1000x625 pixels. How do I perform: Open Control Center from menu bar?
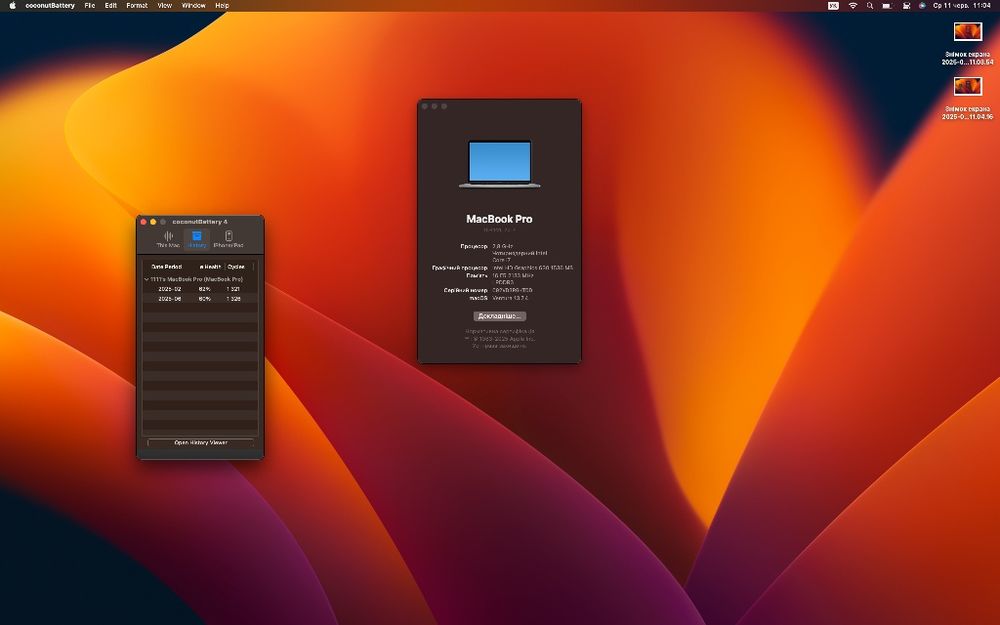click(906, 5)
